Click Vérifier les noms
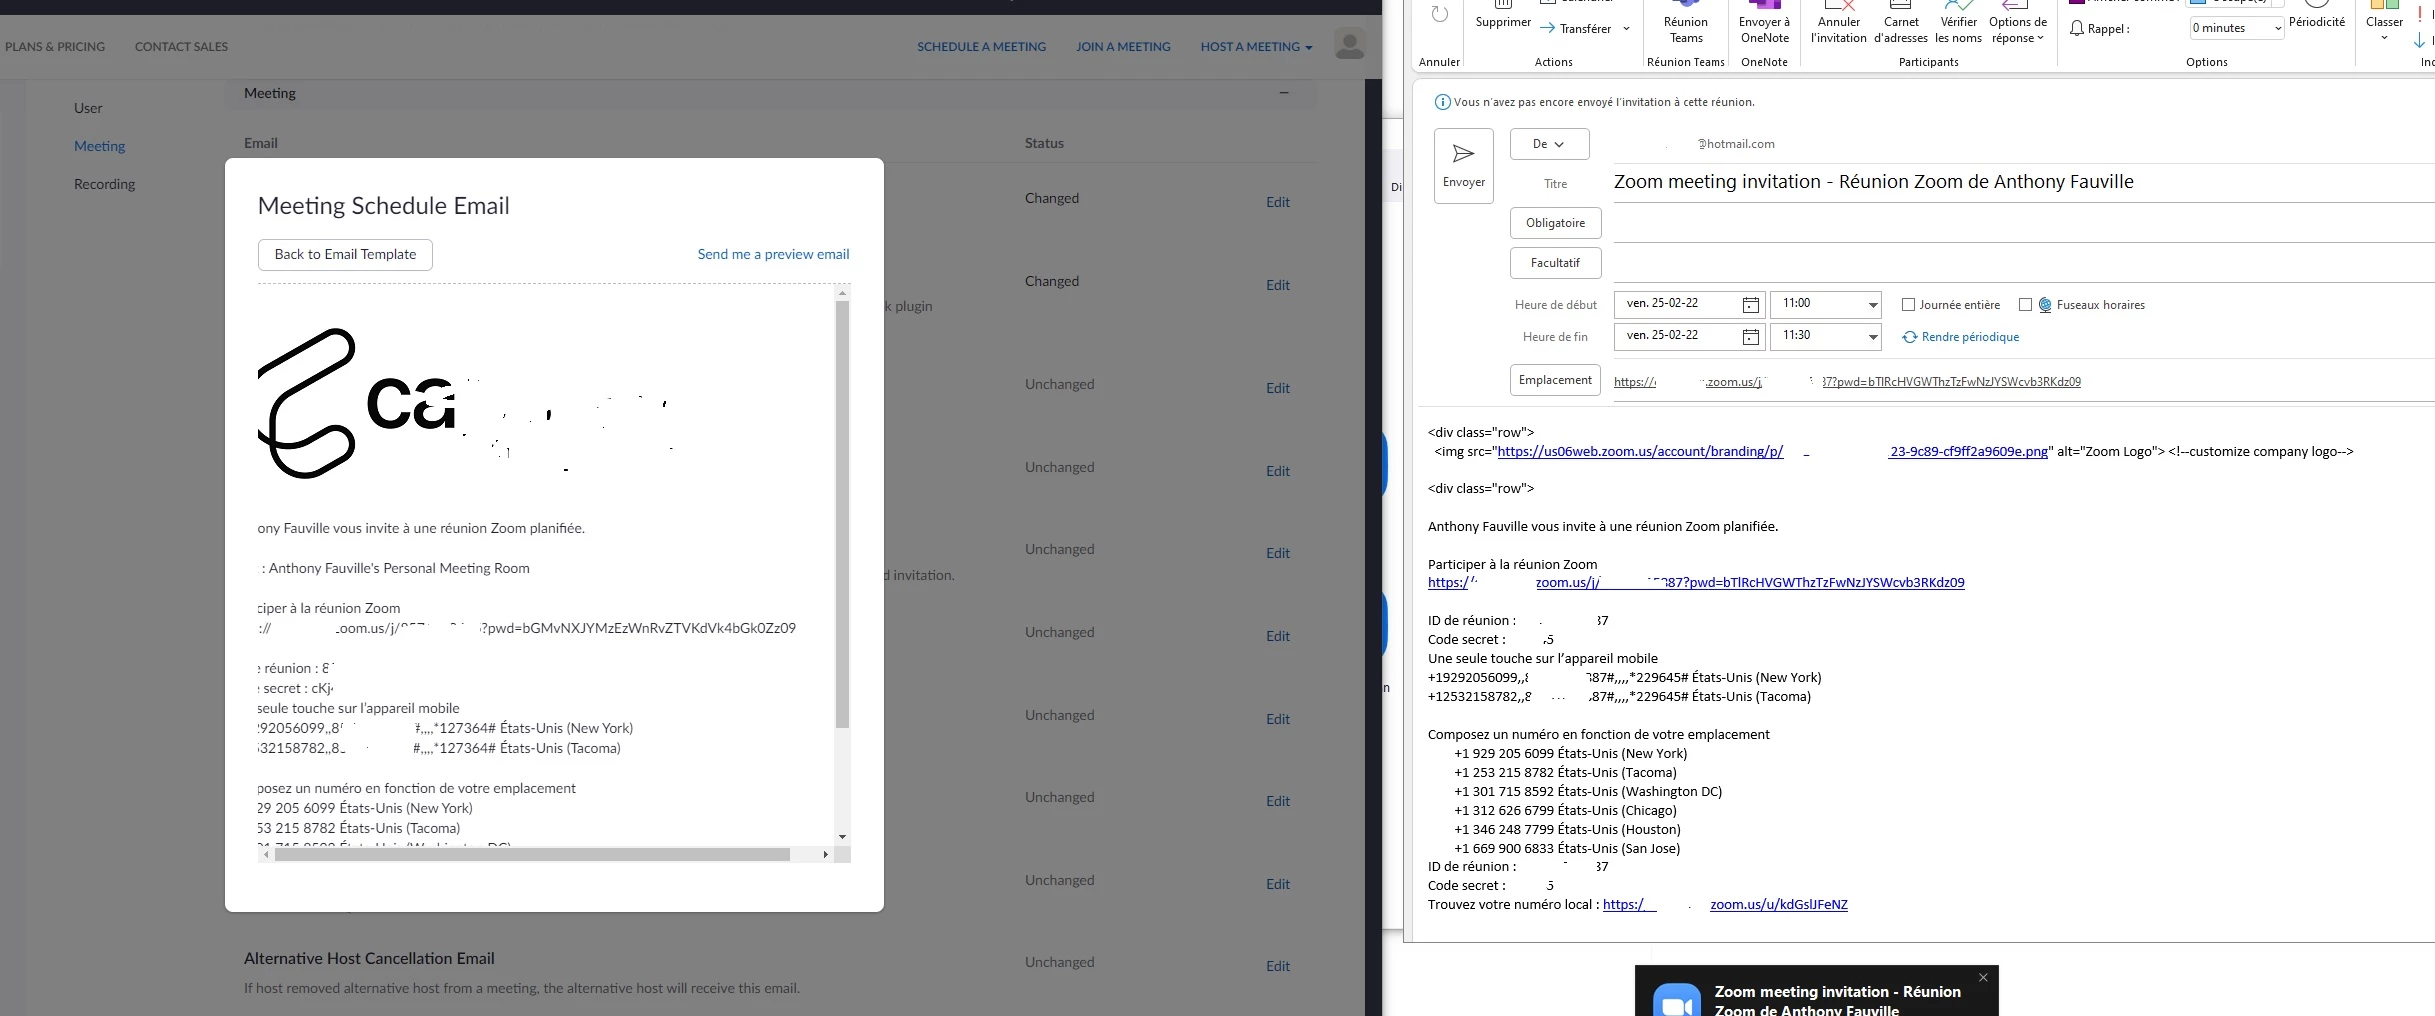 click(x=1958, y=23)
